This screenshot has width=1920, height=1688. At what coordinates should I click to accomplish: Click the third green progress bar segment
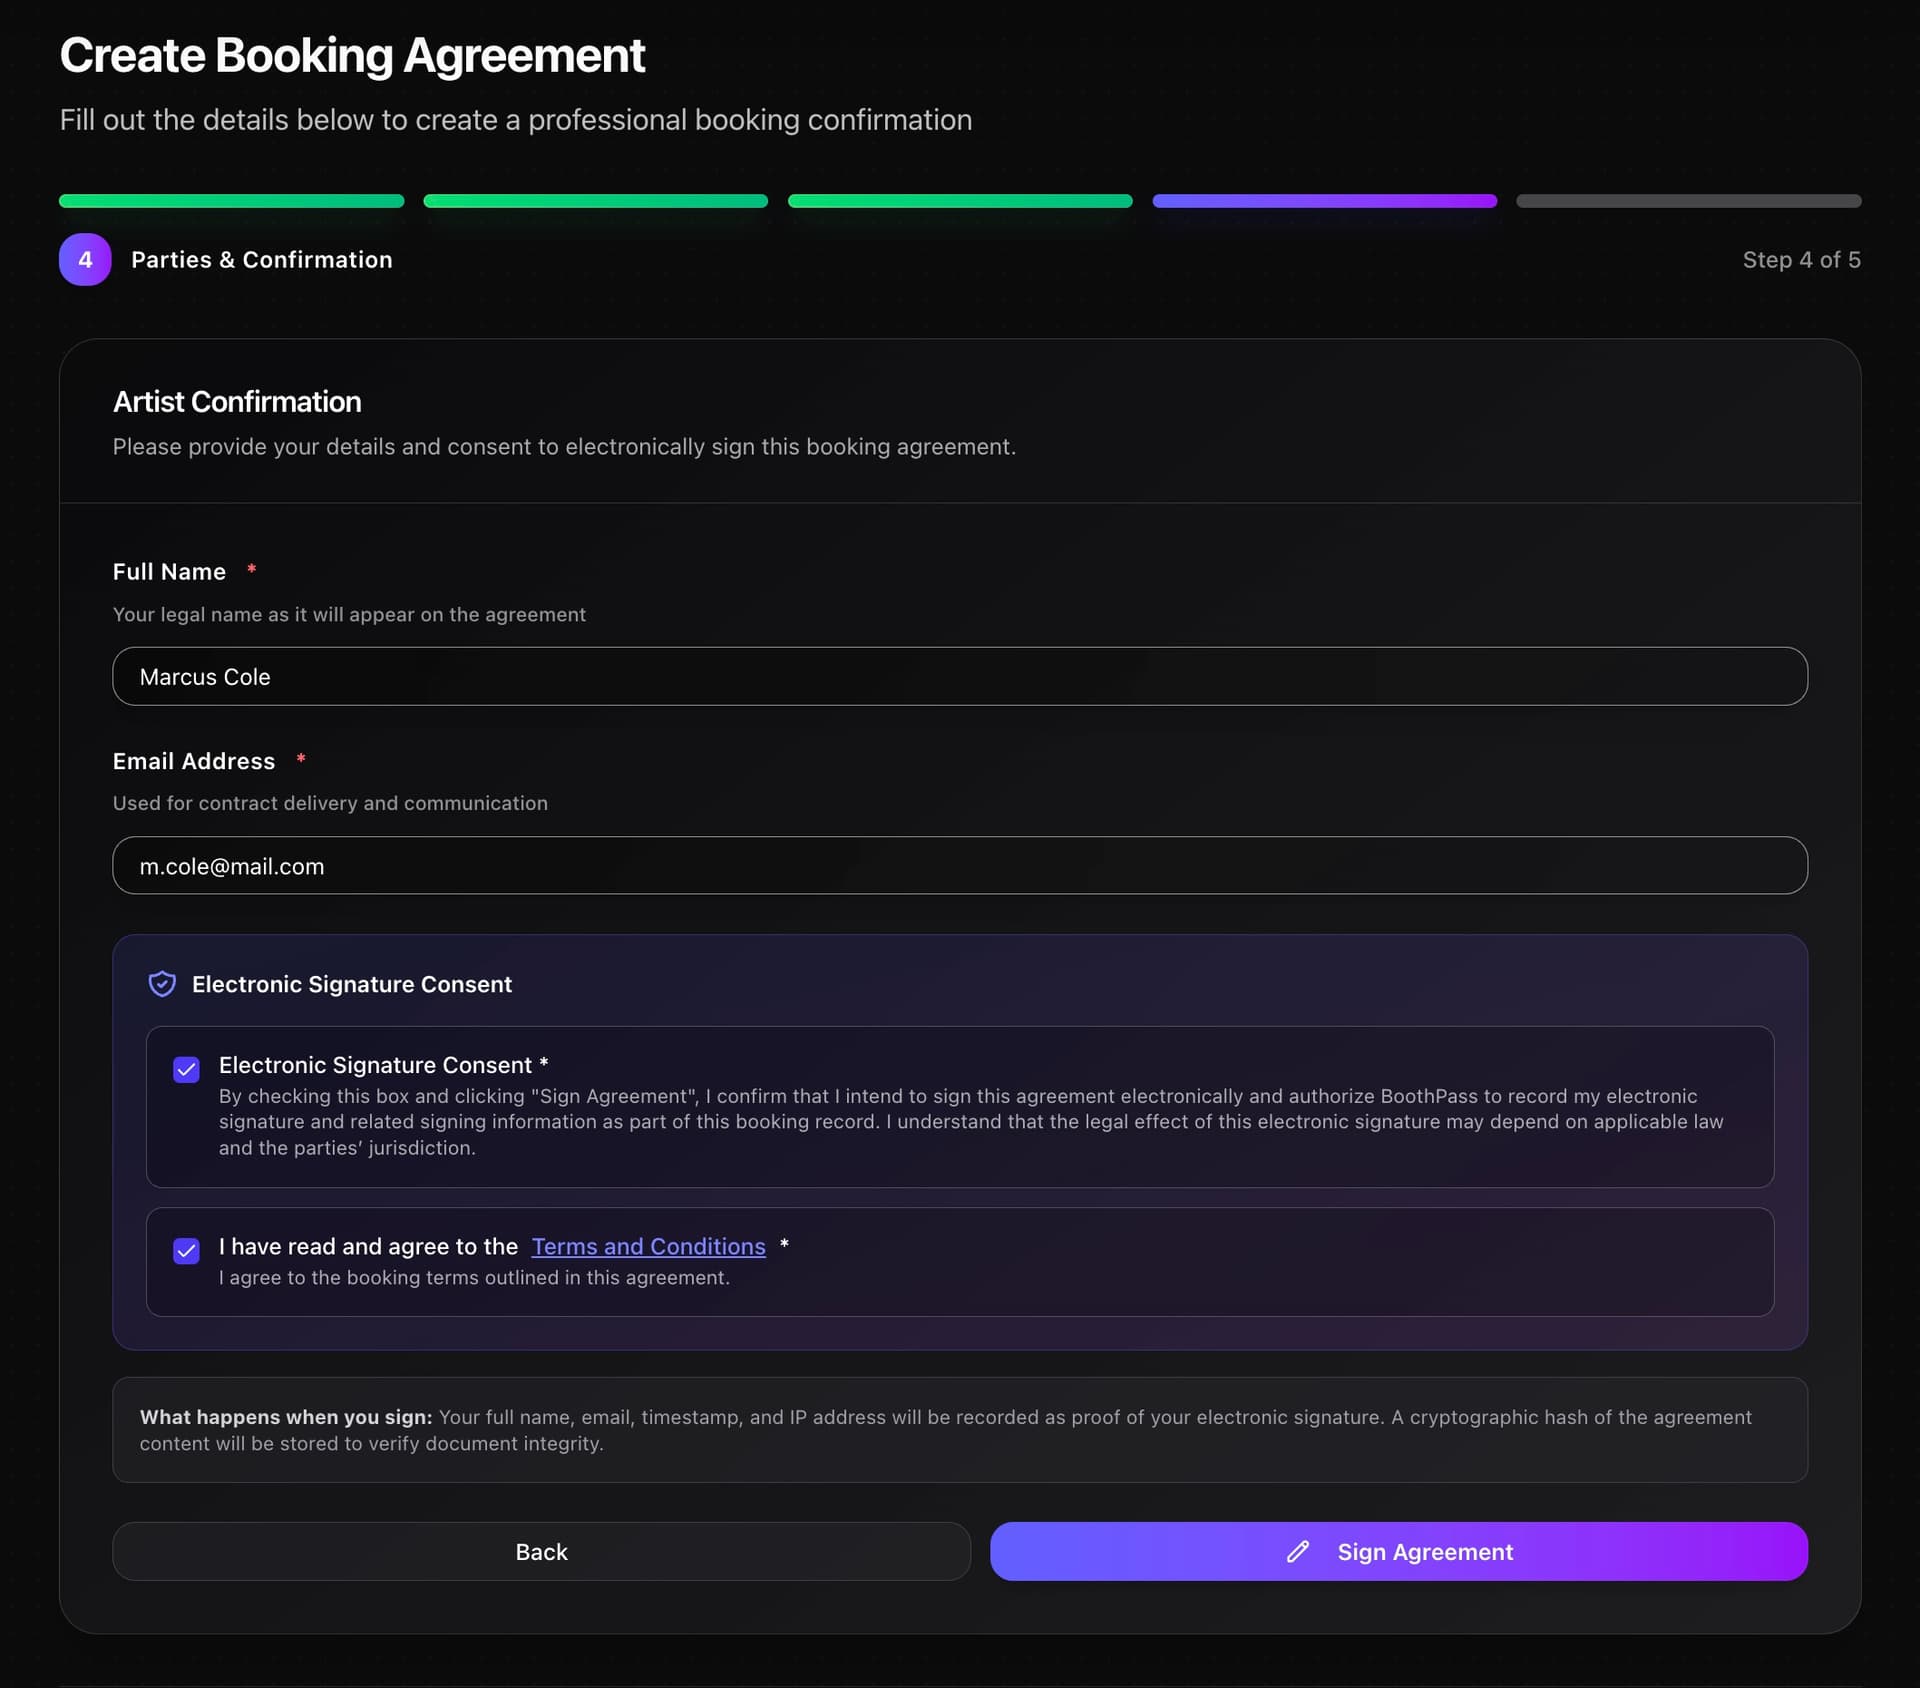pyautogui.click(x=960, y=201)
